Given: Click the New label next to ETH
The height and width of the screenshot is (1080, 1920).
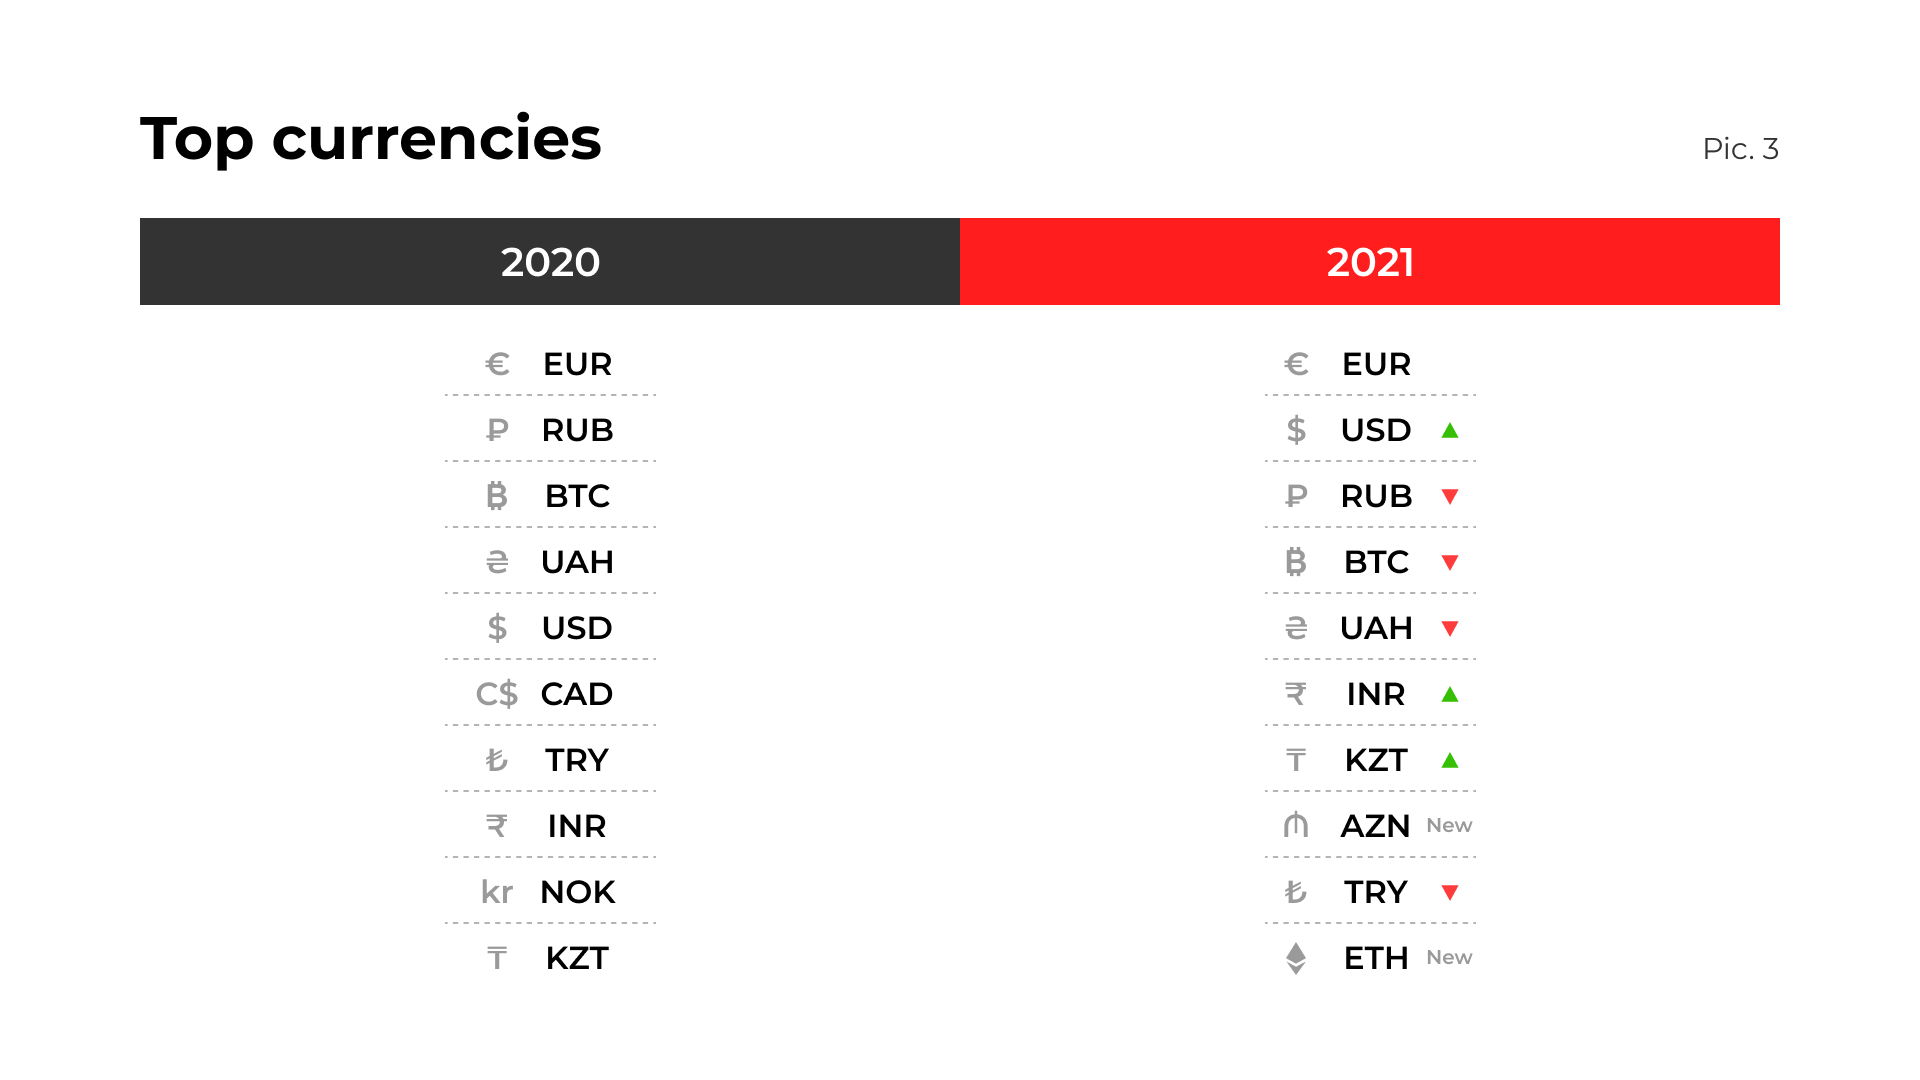Looking at the screenshot, I should tap(1449, 958).
